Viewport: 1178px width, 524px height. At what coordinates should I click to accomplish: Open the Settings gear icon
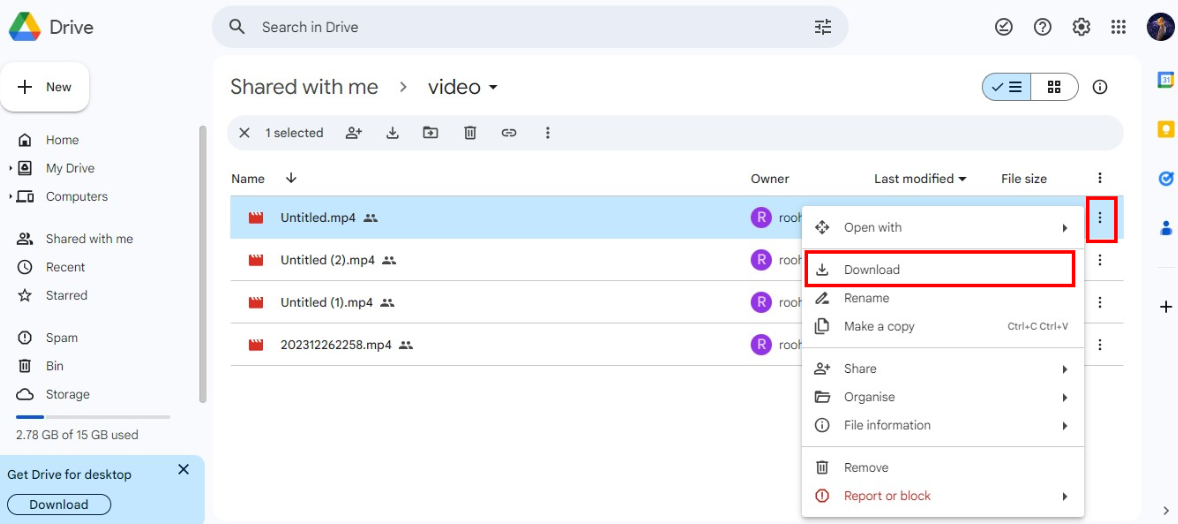pos(1081,27)
